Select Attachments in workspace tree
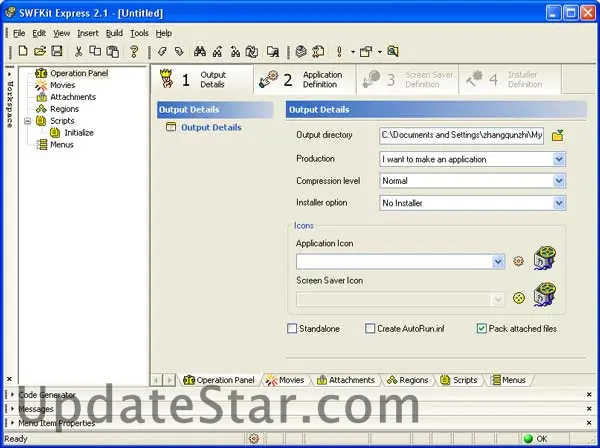 click(x=73, y=97)
